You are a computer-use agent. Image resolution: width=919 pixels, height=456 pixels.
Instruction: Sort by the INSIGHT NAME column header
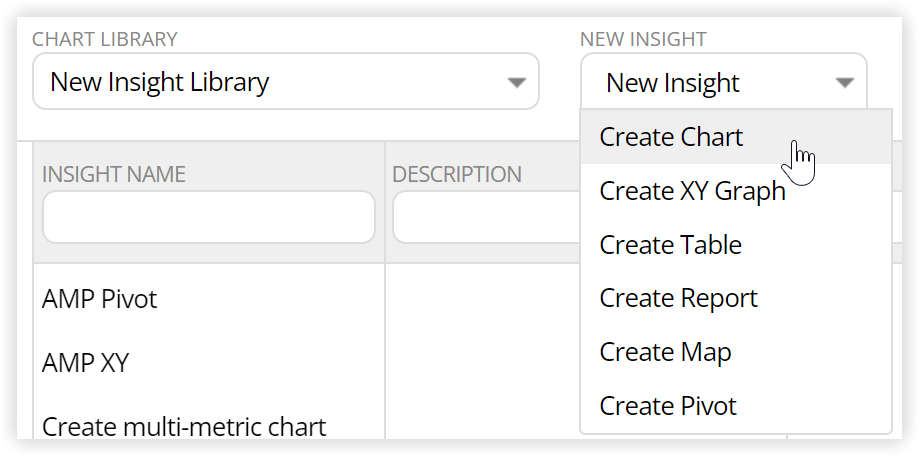coord(114,174)
